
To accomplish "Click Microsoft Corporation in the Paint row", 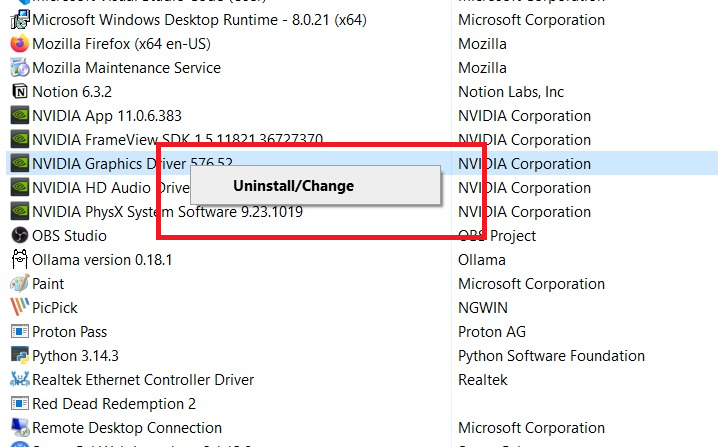I will point(532,283).
